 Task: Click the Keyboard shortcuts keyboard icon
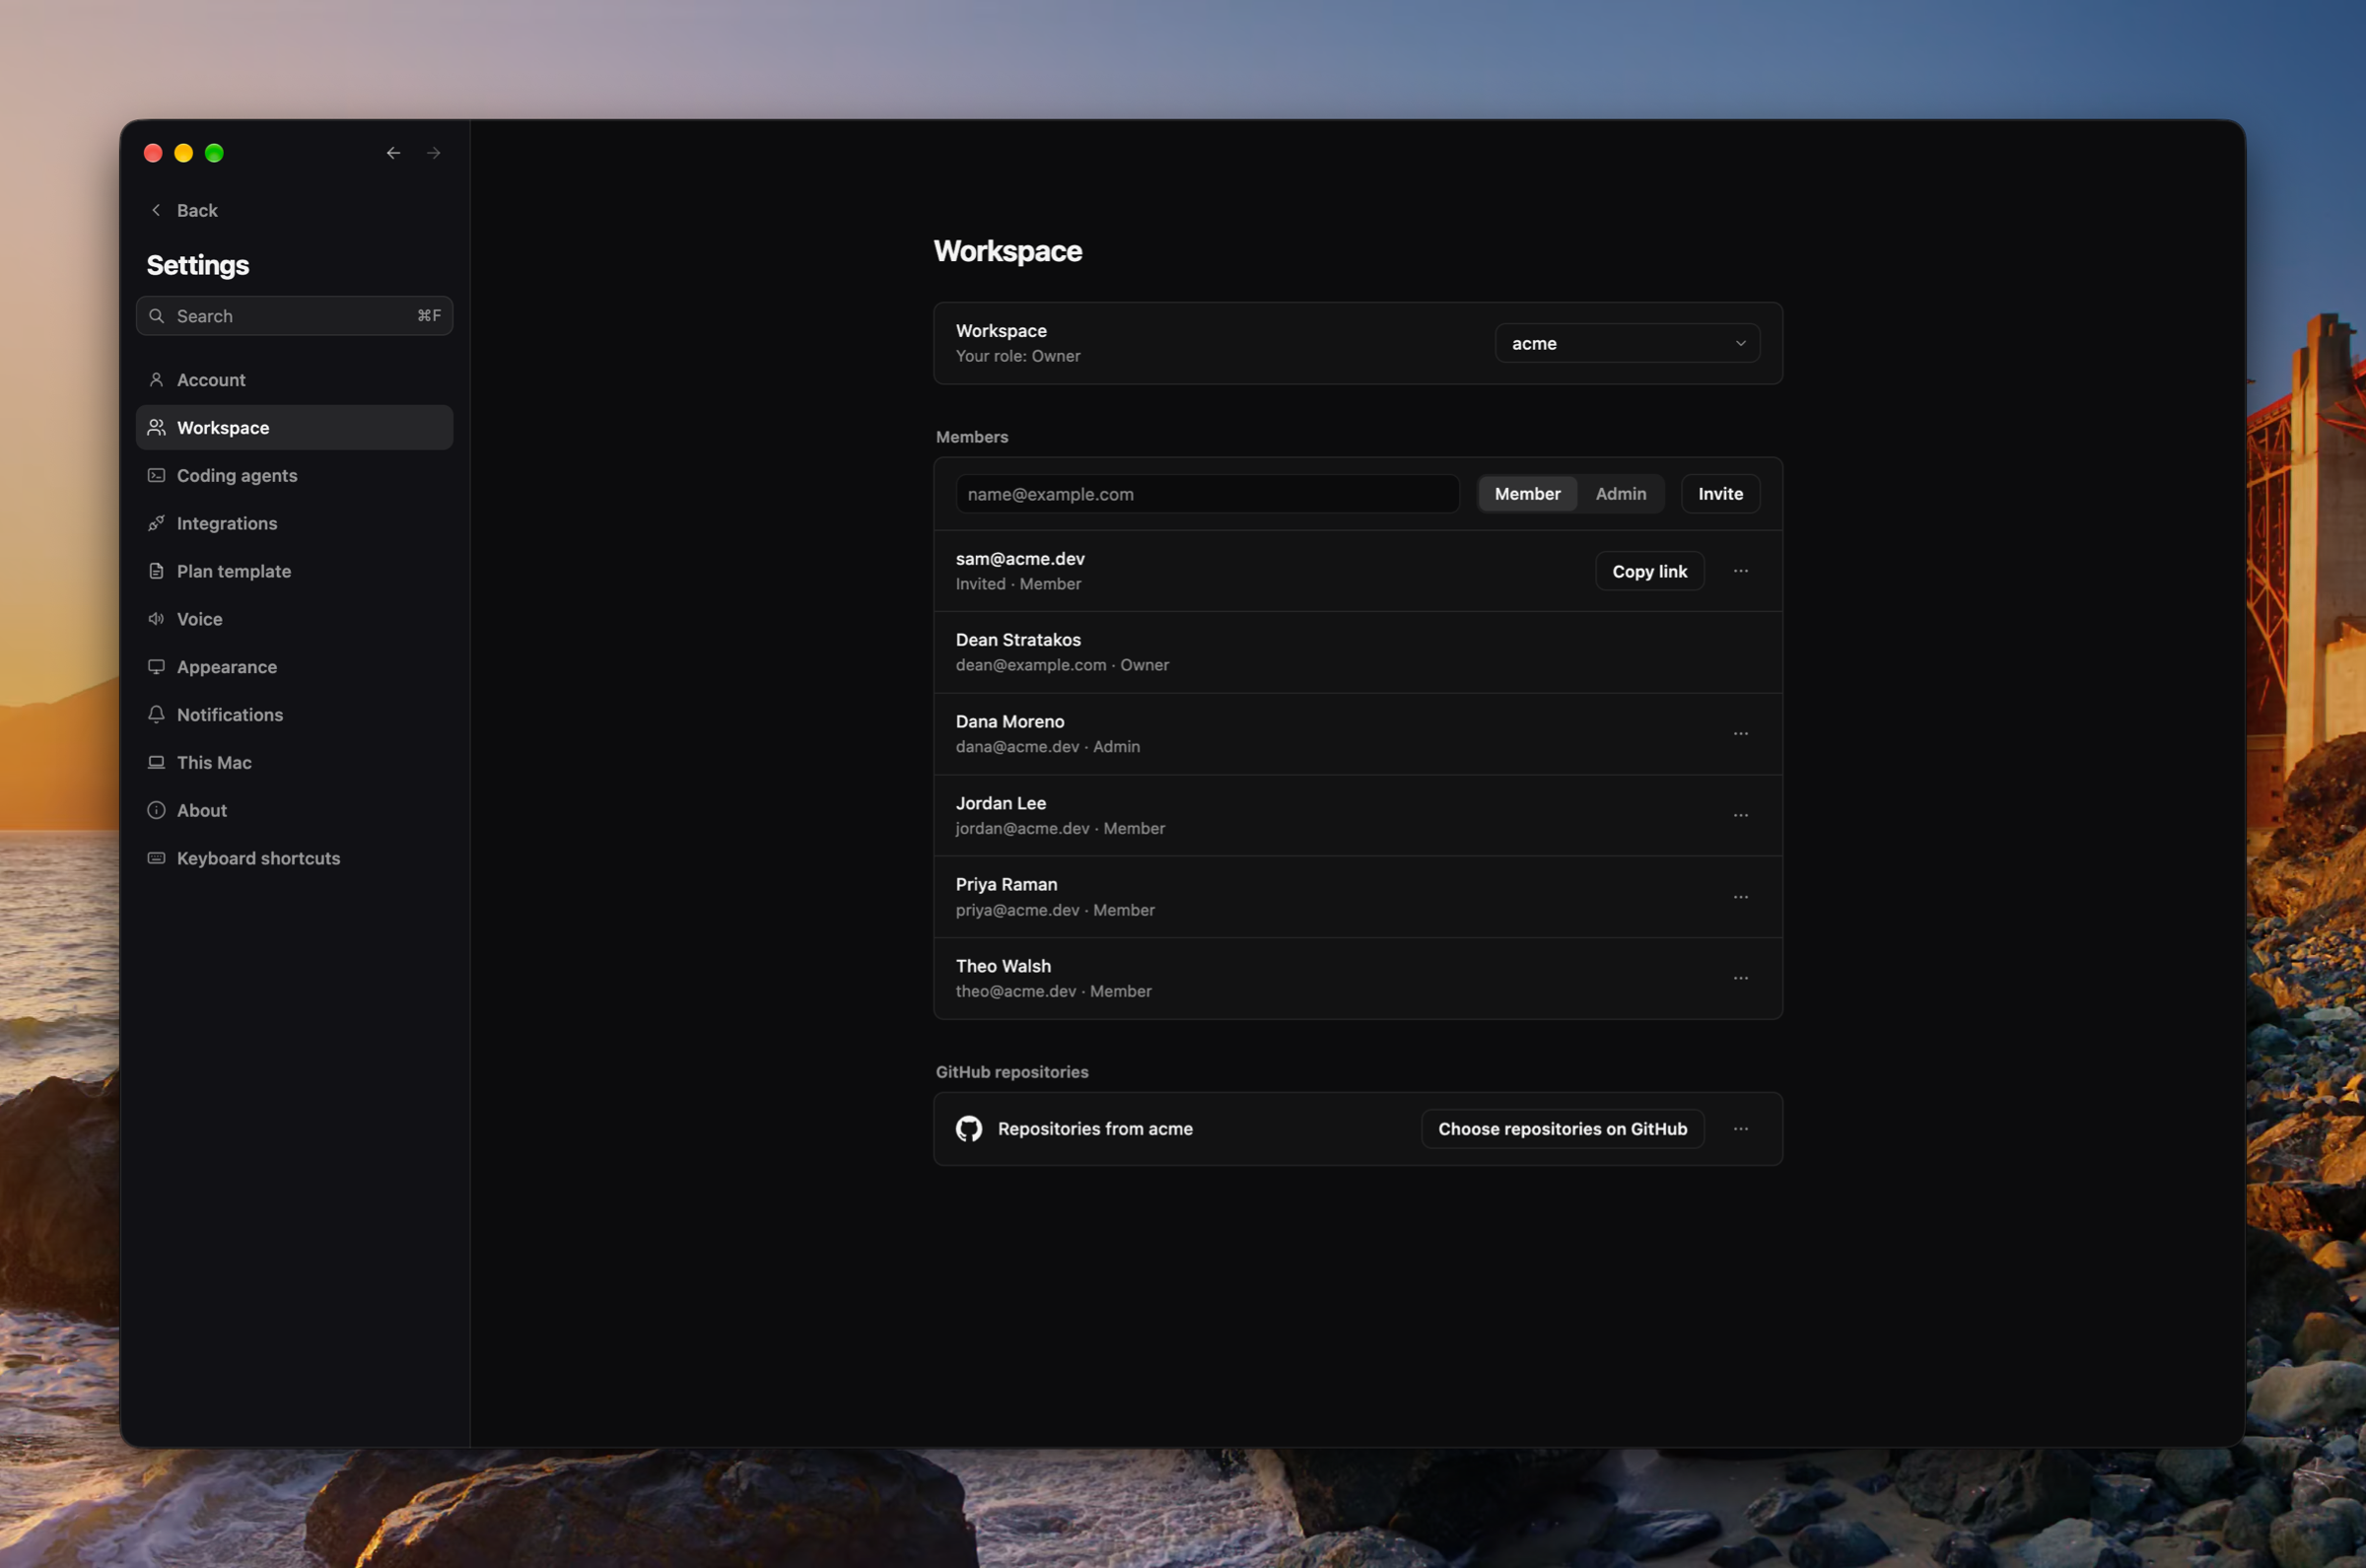coord(157,858)
